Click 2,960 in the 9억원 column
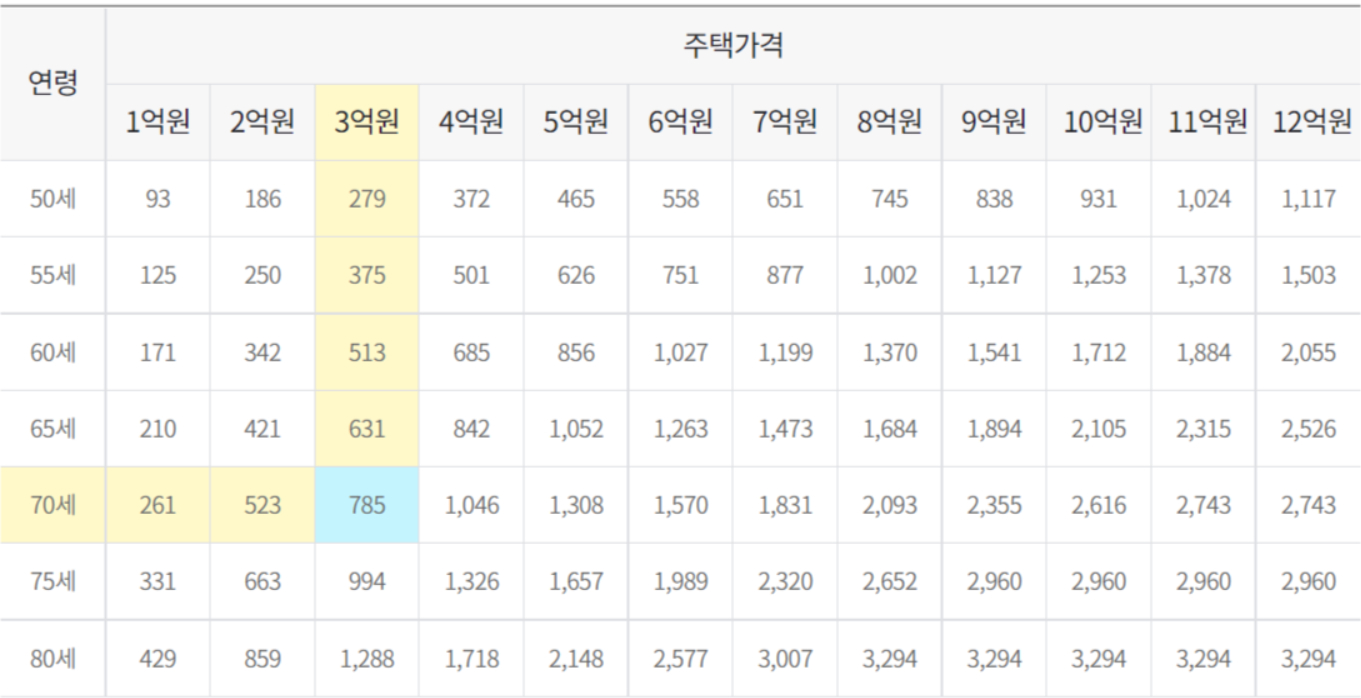This screenshot has height=698, width=1361. pos(994,581)
